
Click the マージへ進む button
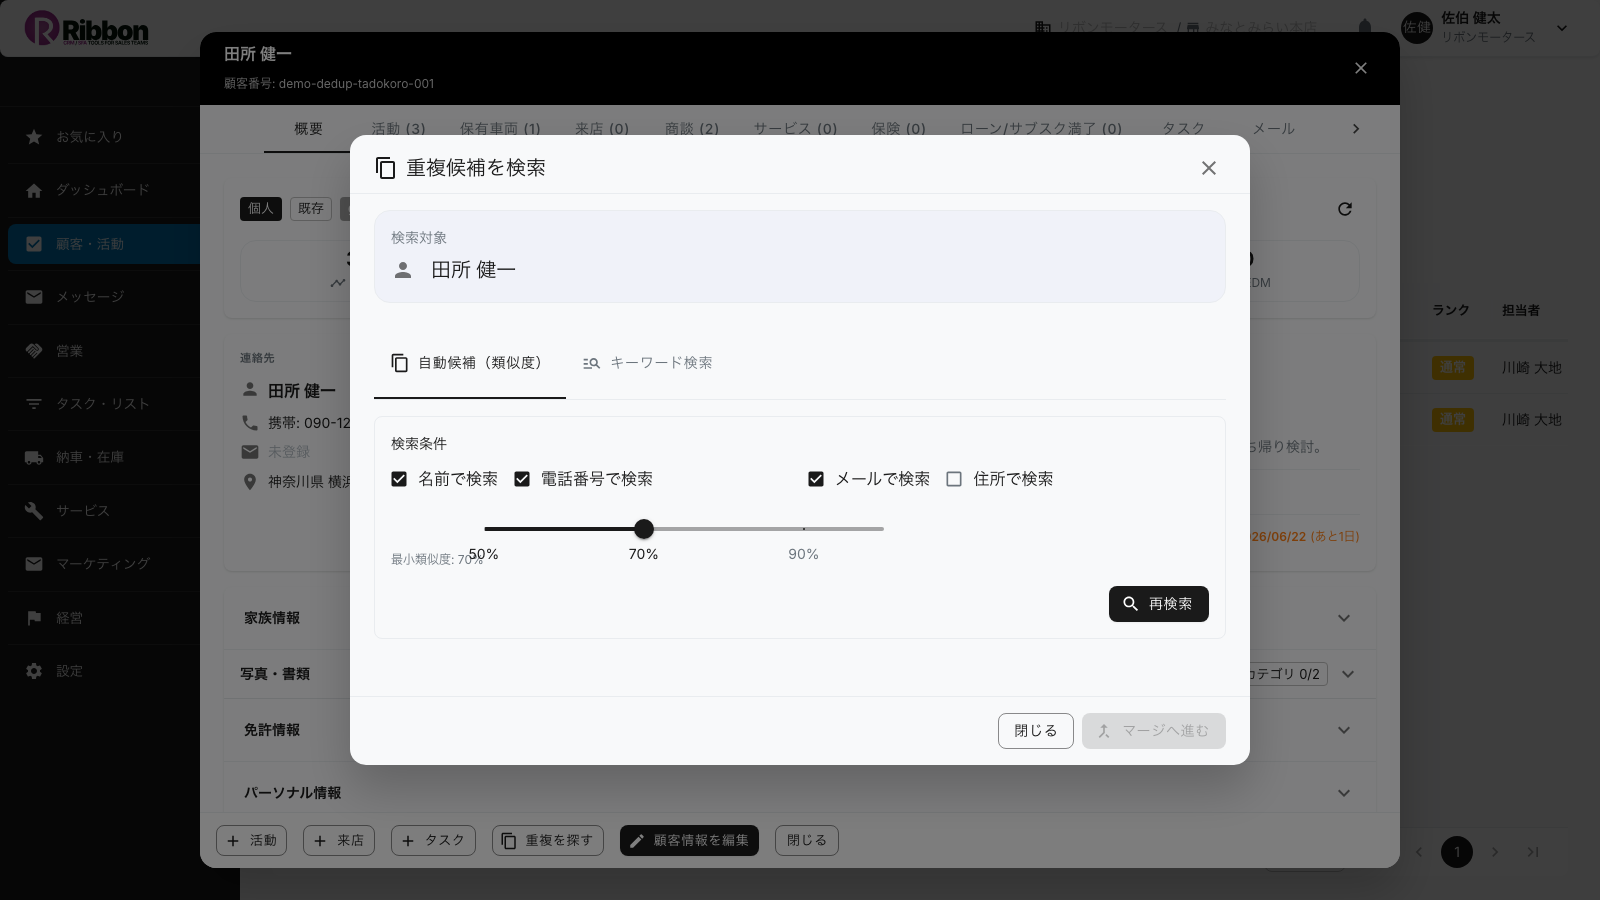tap(1154, 731)
